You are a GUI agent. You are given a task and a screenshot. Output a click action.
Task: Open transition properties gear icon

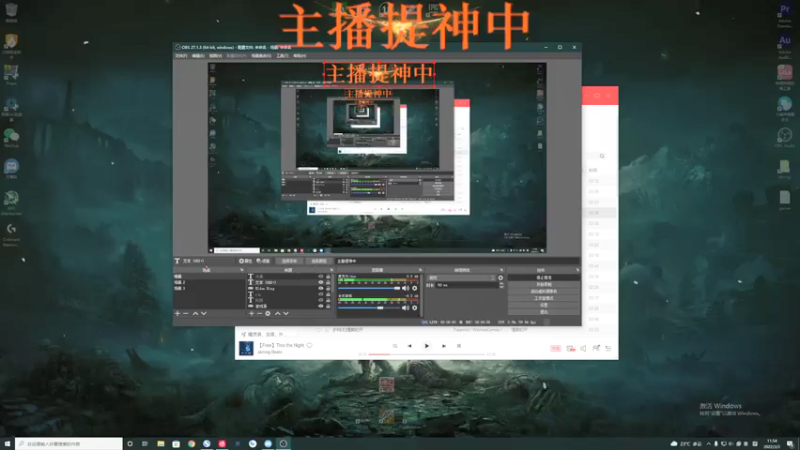coord(501,278)
